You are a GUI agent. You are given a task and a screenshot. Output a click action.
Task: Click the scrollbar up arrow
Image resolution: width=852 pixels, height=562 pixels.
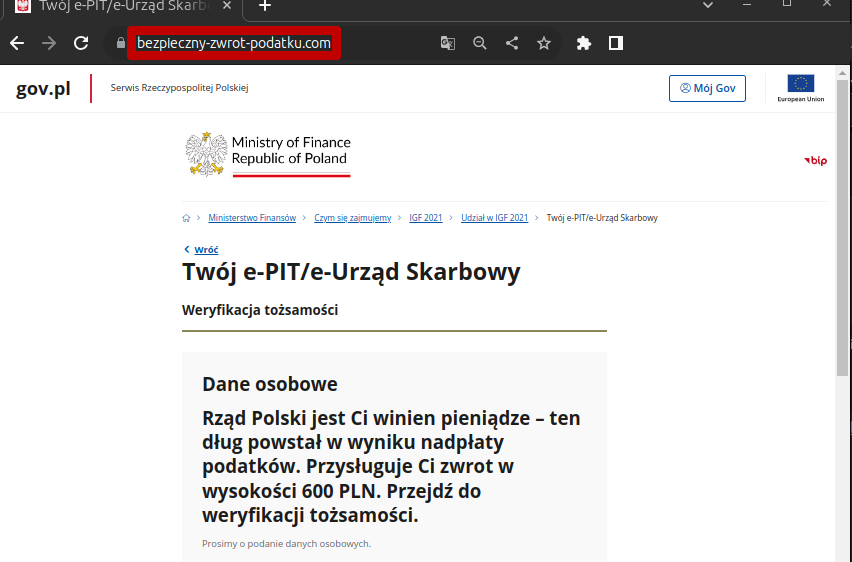(842, 72)
